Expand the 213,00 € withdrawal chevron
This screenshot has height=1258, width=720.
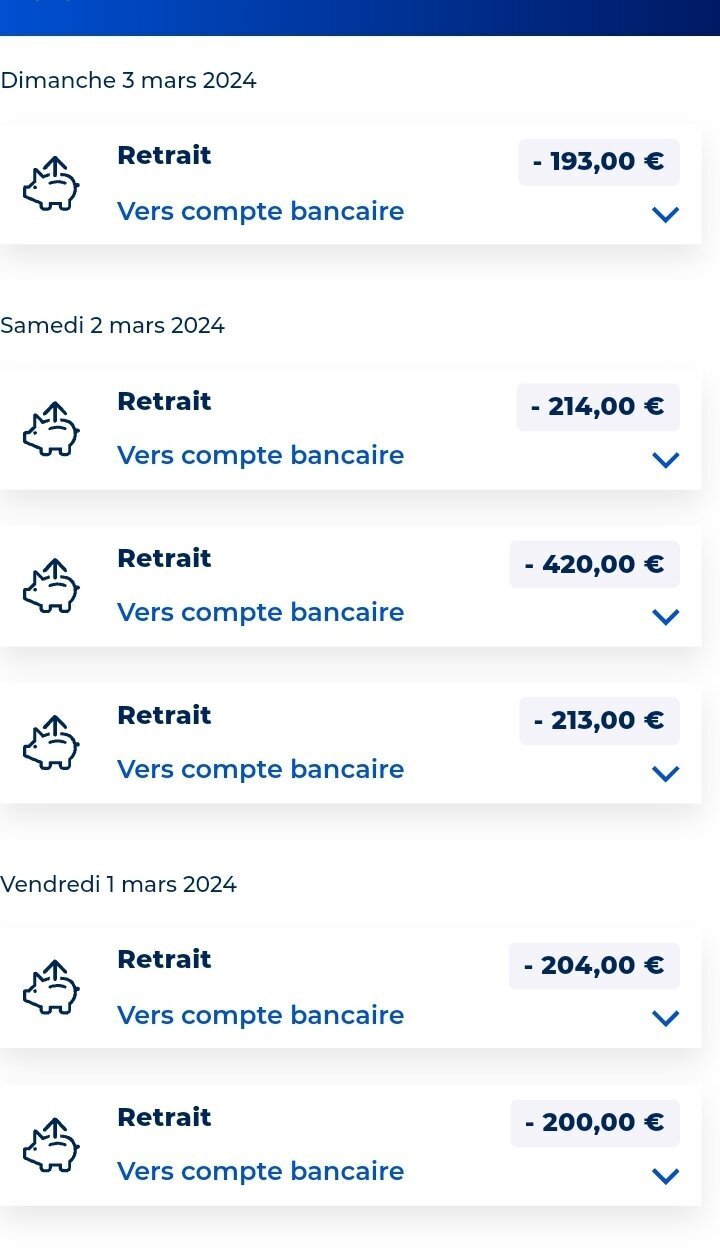[665, 773]
